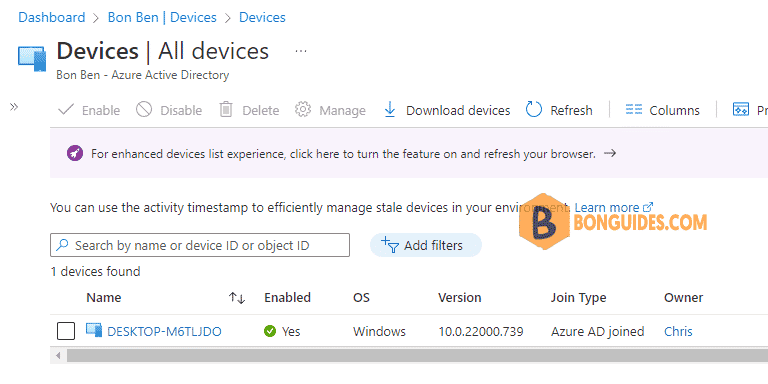Screen dimensions: 768x384
Task: Click the enhanced devices list experience banner text
Action: (343, 154)
